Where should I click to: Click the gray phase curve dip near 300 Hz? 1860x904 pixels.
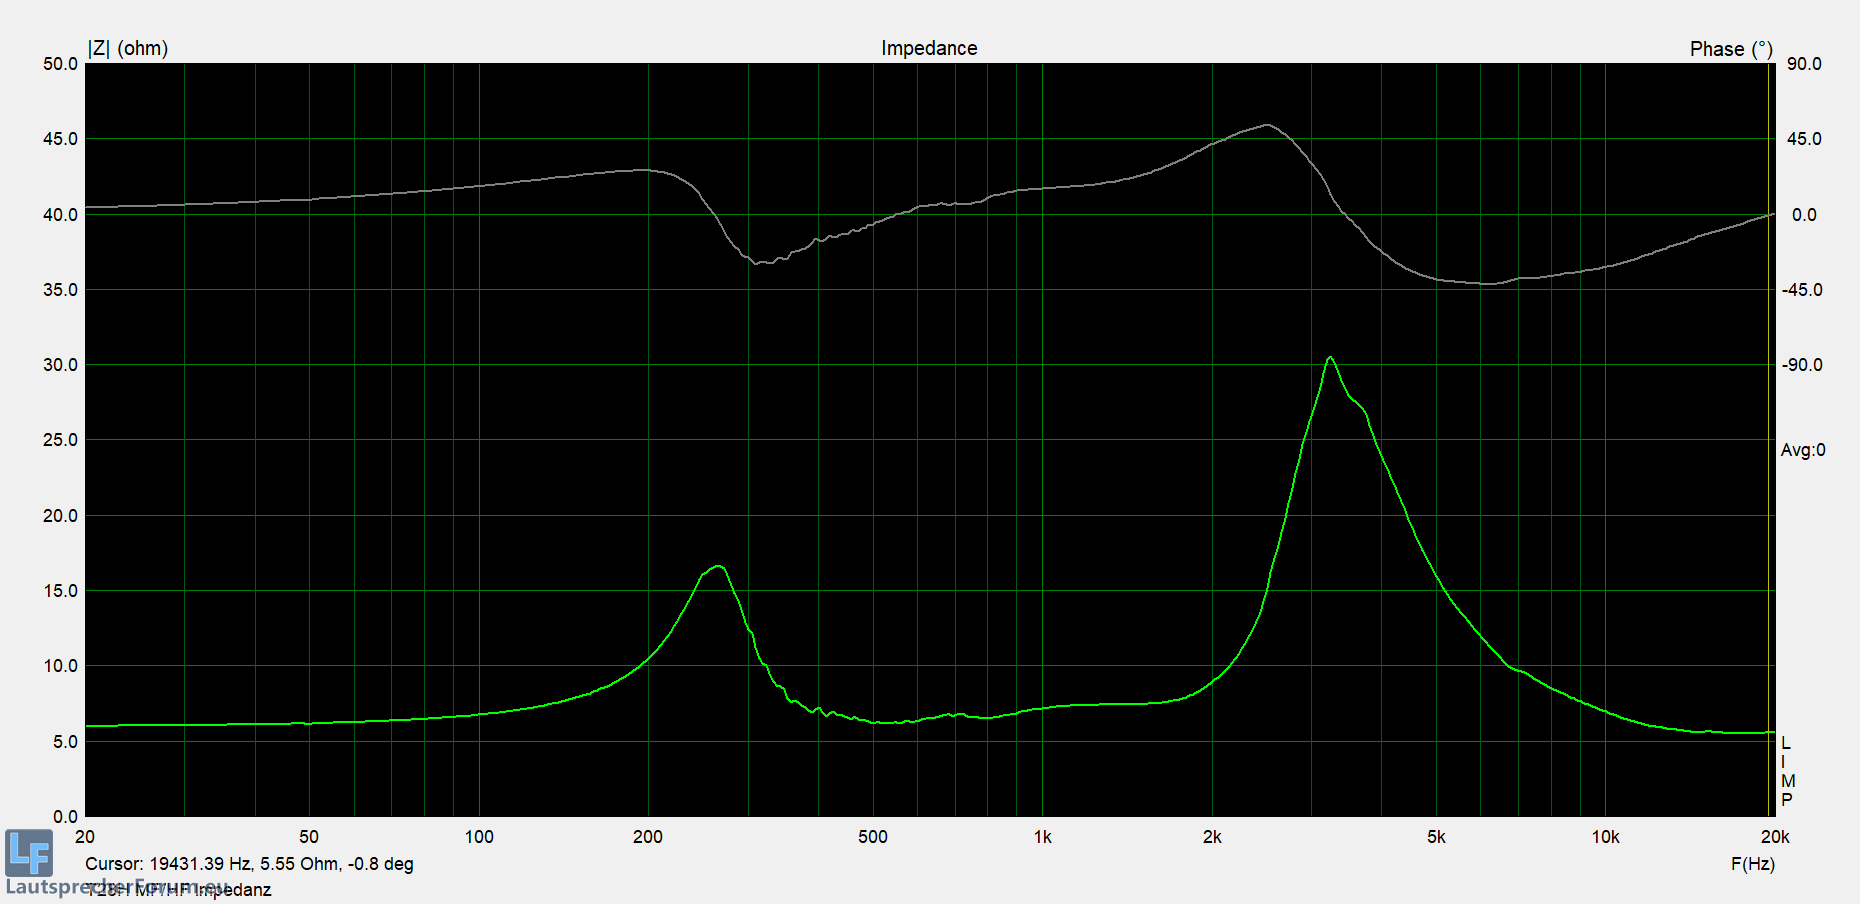758,263
